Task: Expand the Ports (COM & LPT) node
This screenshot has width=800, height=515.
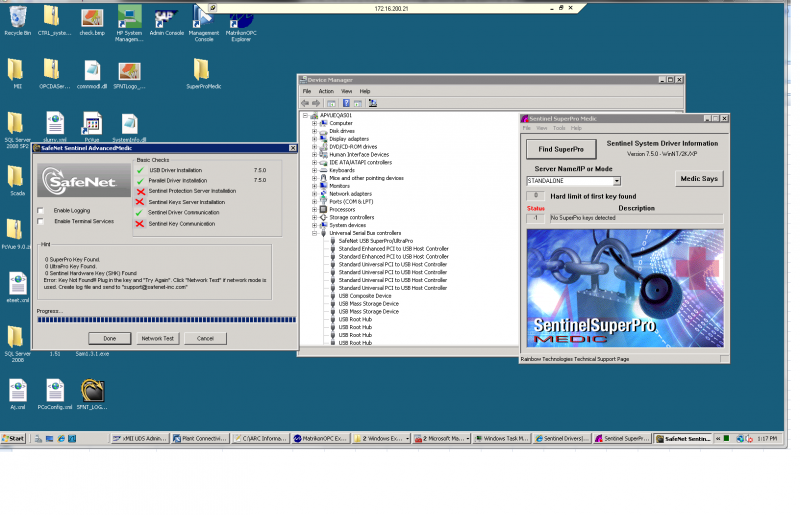Action: pyautogui.click(x=314, y=202)
